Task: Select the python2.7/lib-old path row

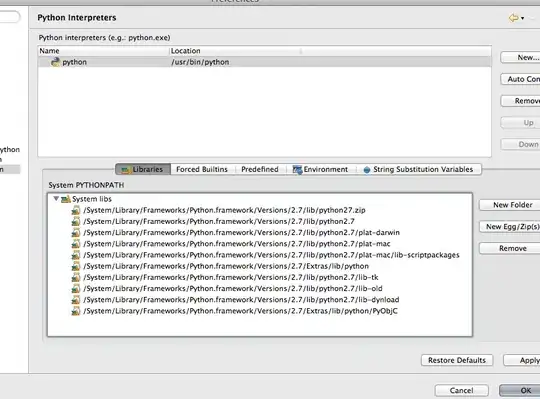Action: click(x=233, y=288)
